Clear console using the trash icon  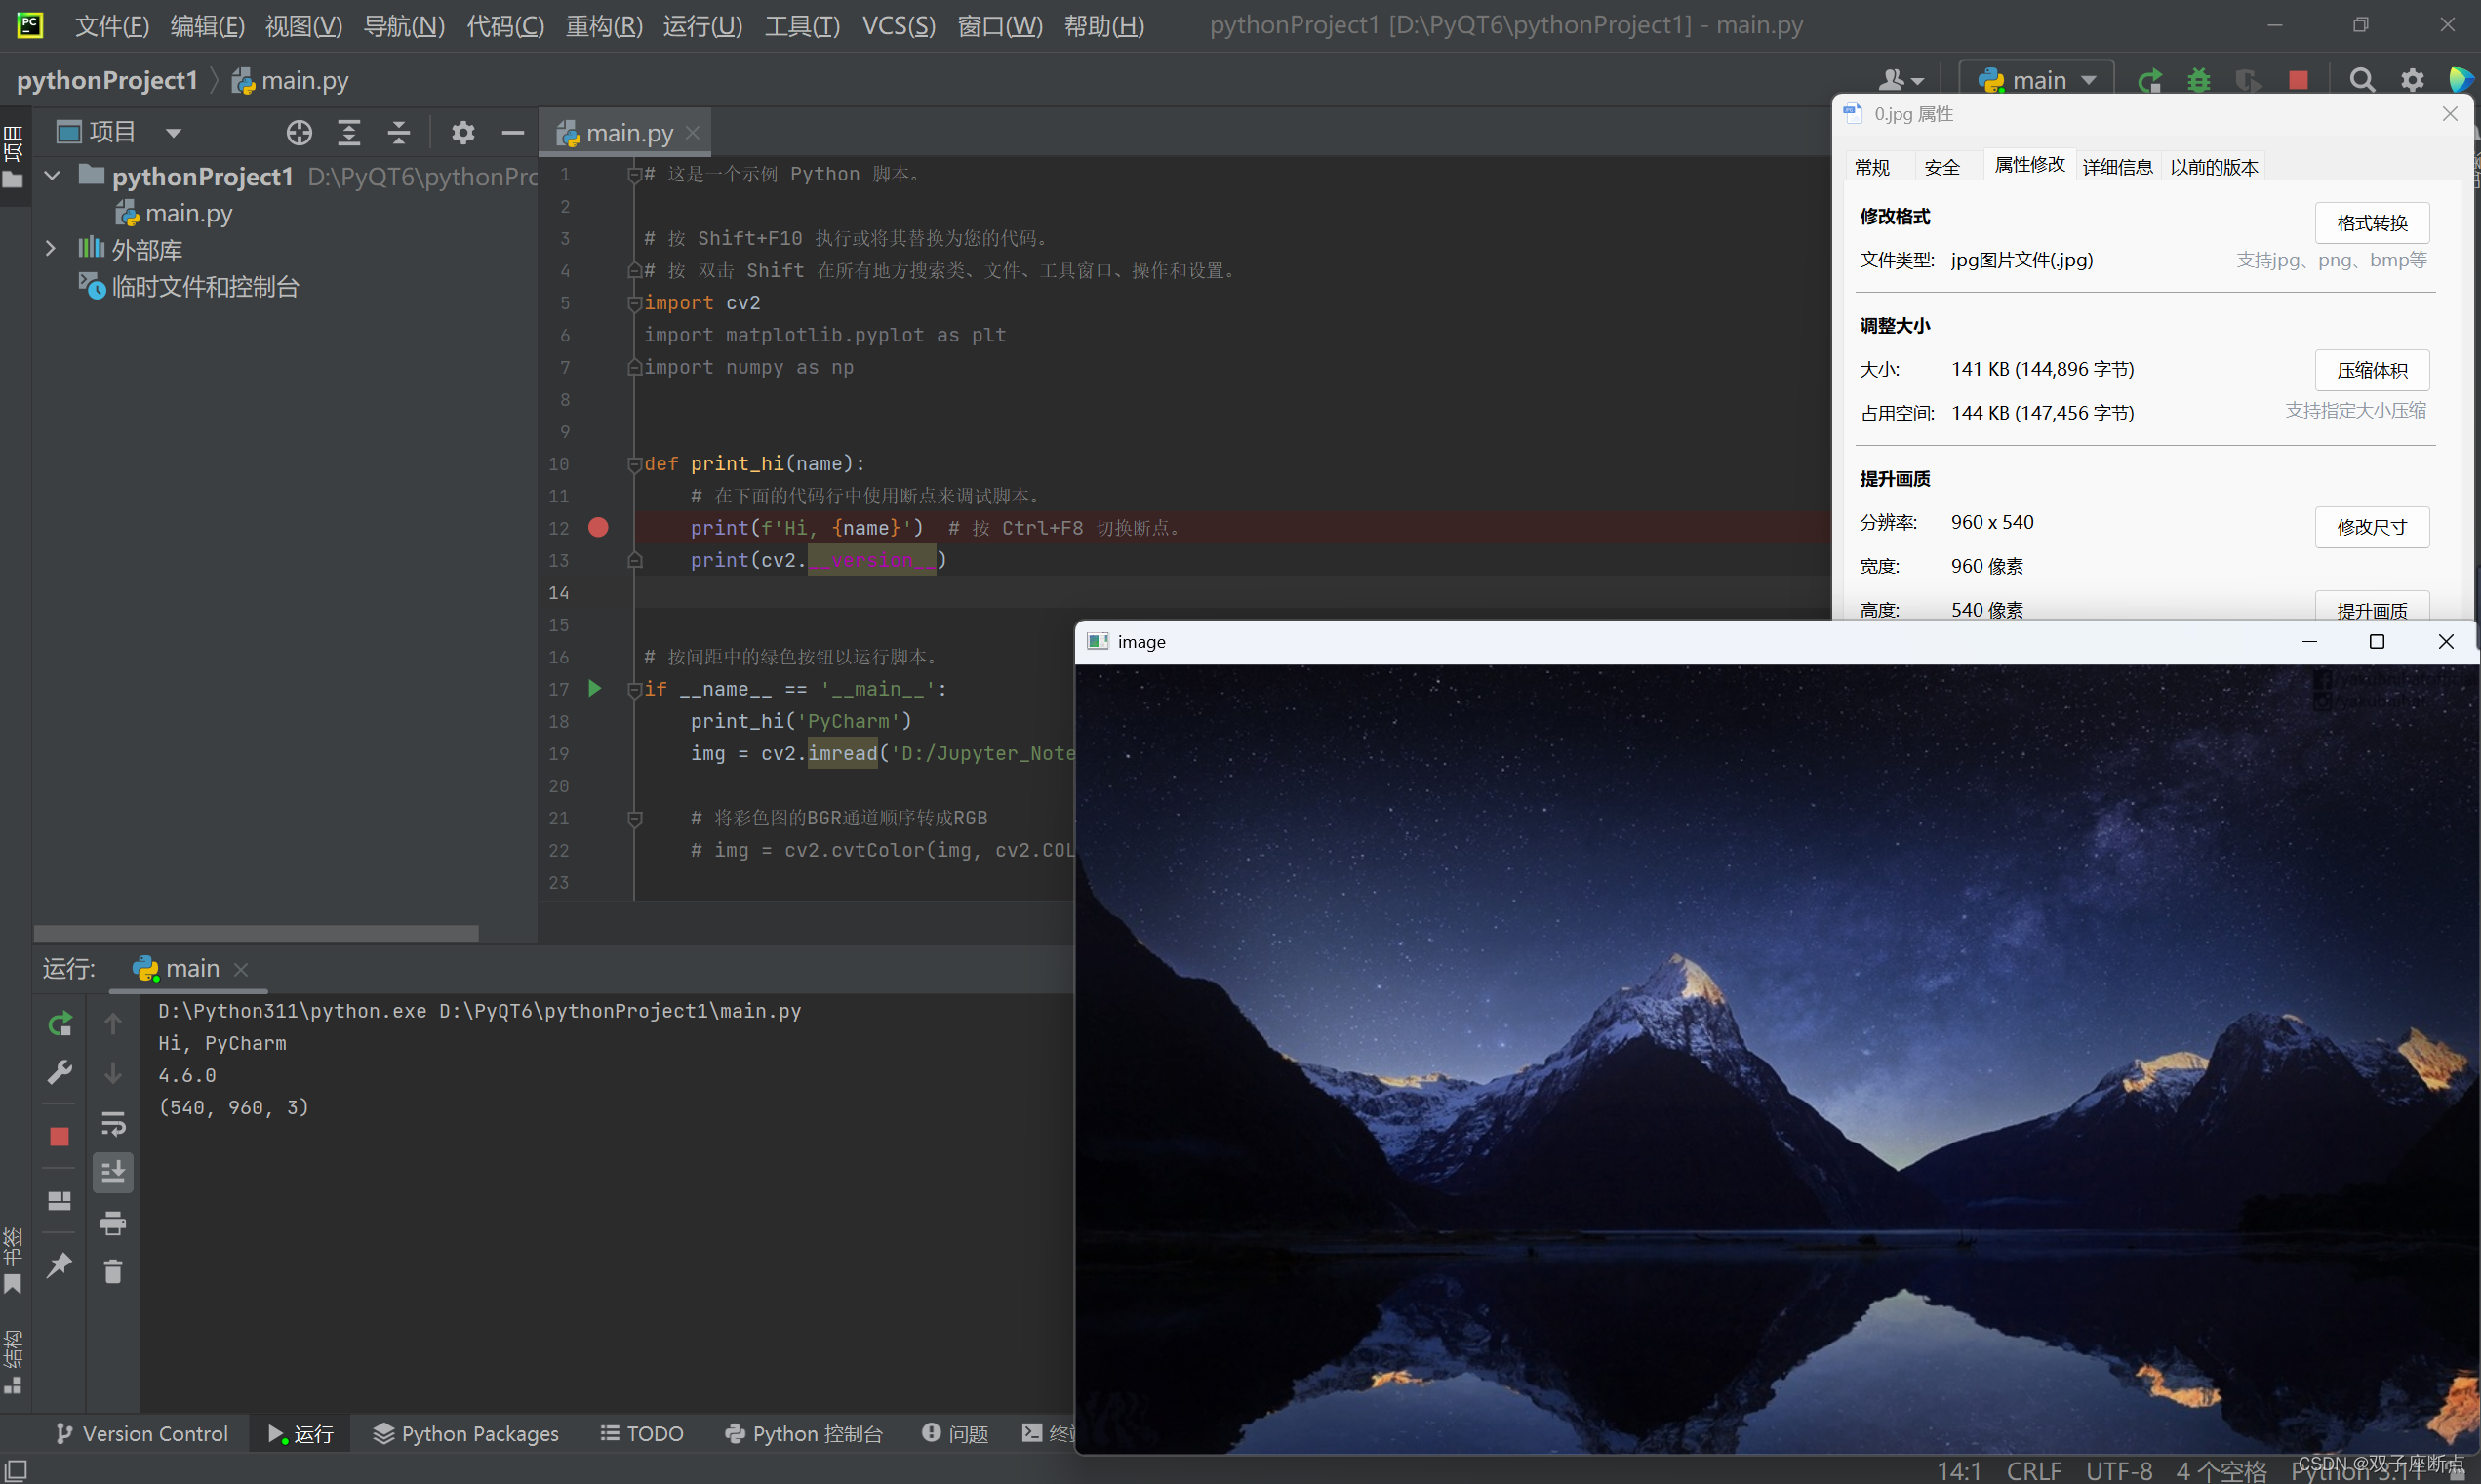pyautogui.click(x=113, y=1268)
